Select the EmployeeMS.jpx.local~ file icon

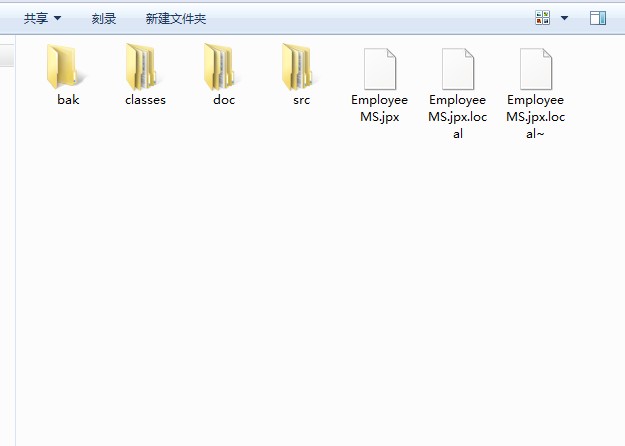536,69
